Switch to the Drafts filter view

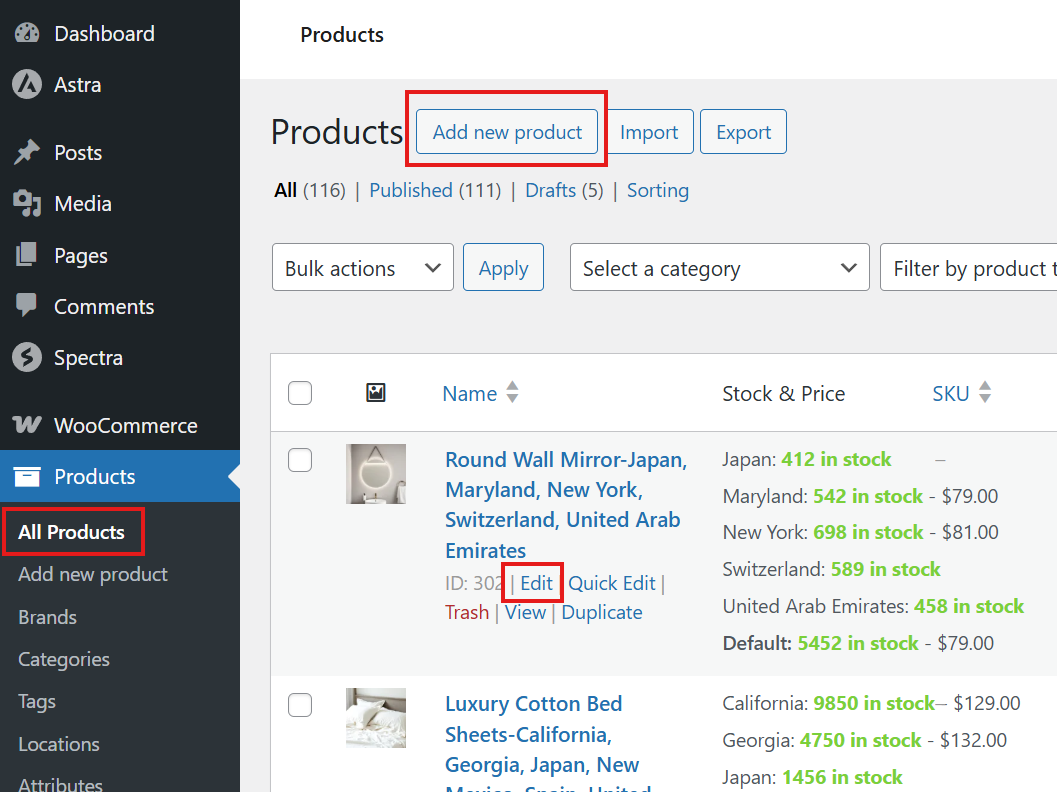coord(550,190)
